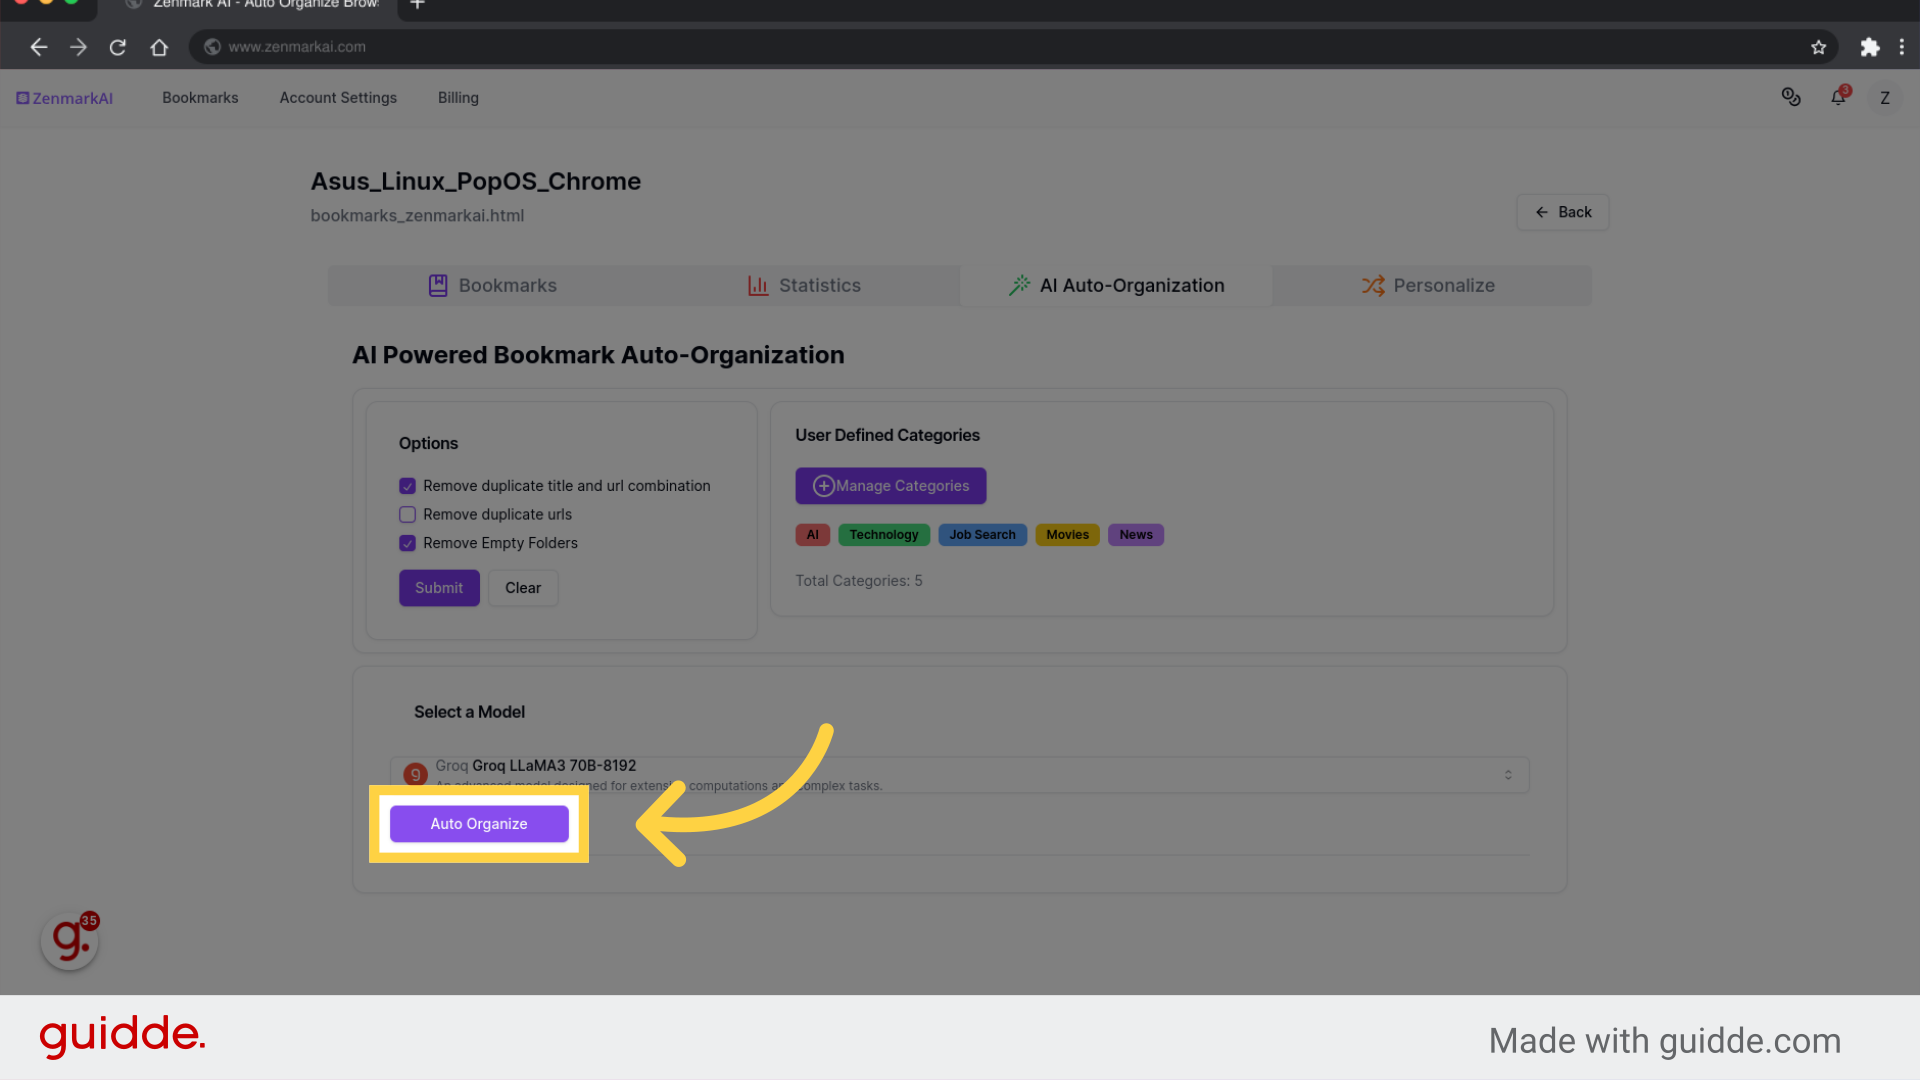This screenshot has height=1080, width=1920.
Task: Switch to the Personalize tab
Action: [x=1429, y=286]
